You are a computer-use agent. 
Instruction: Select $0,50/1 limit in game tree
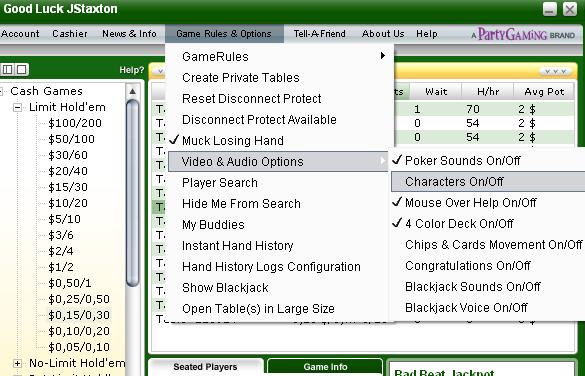click(x=70, y=283)
